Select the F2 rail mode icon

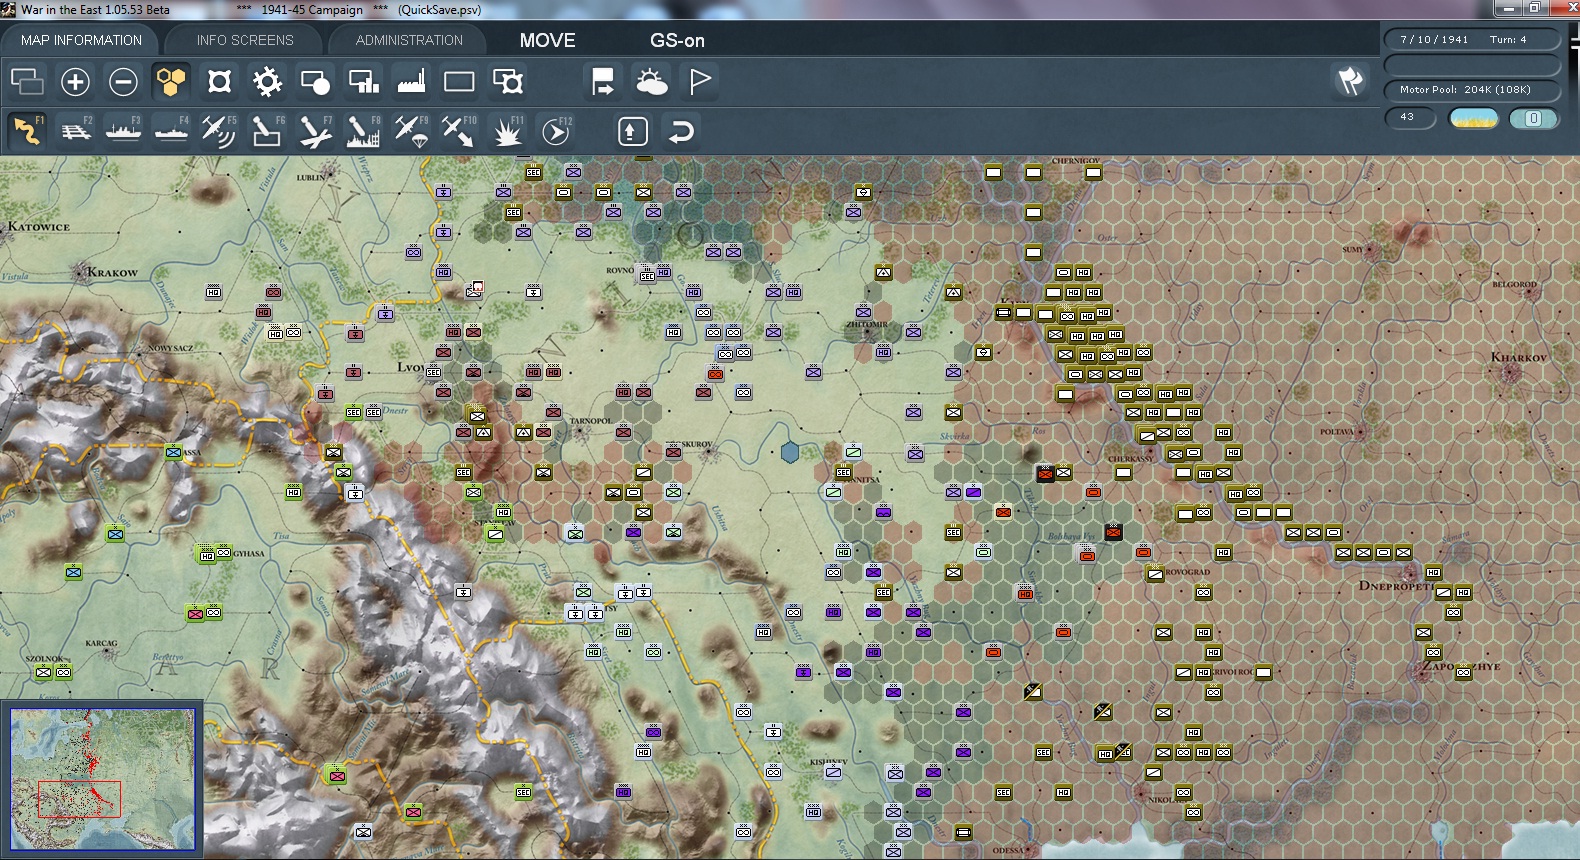75,131
